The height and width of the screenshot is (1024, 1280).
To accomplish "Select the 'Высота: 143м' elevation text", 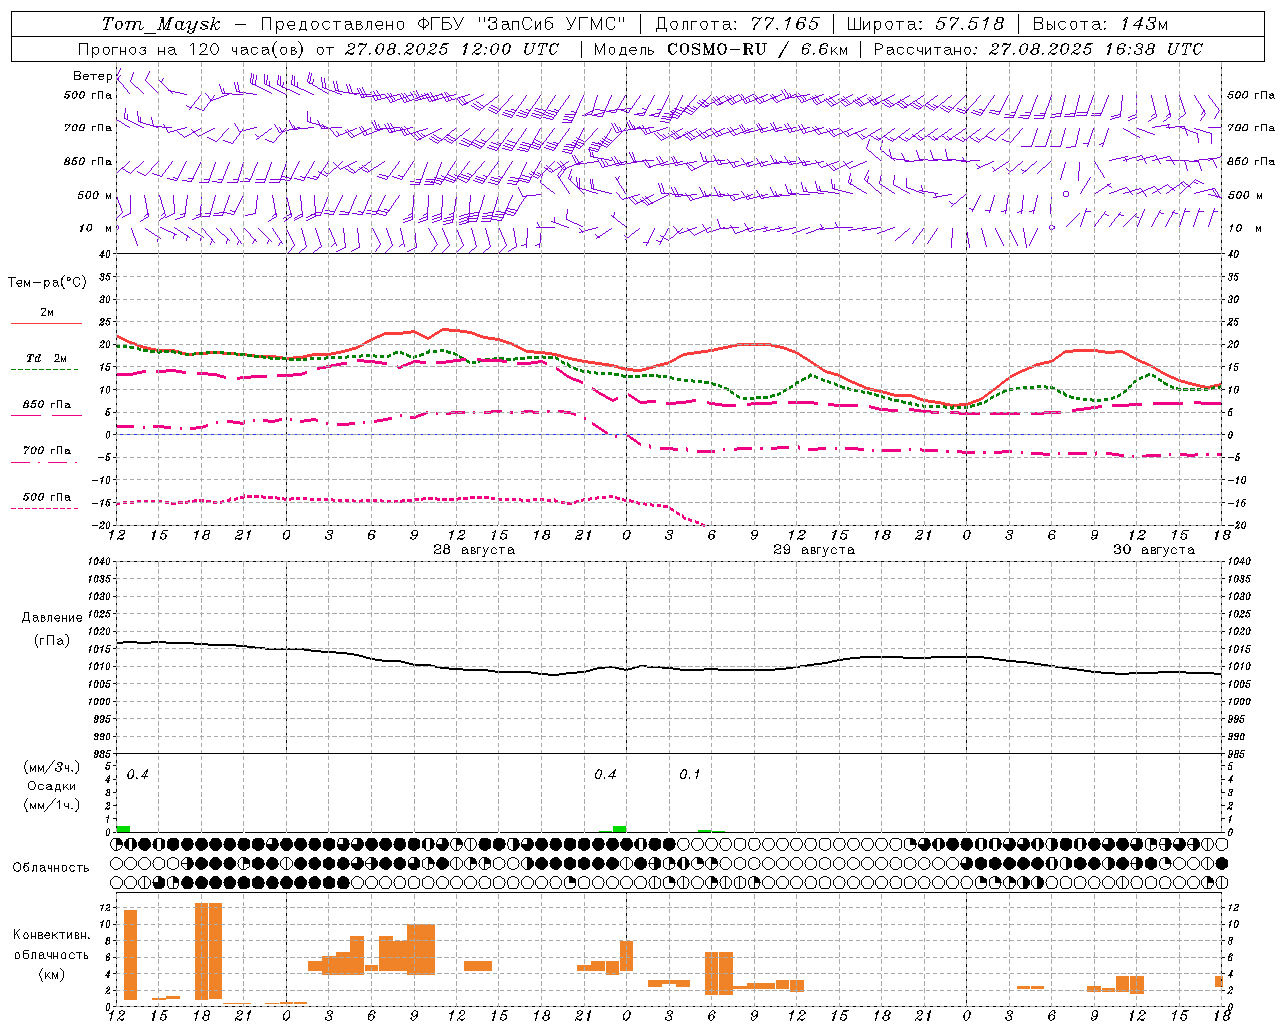I will click(x=1100, y=24).
